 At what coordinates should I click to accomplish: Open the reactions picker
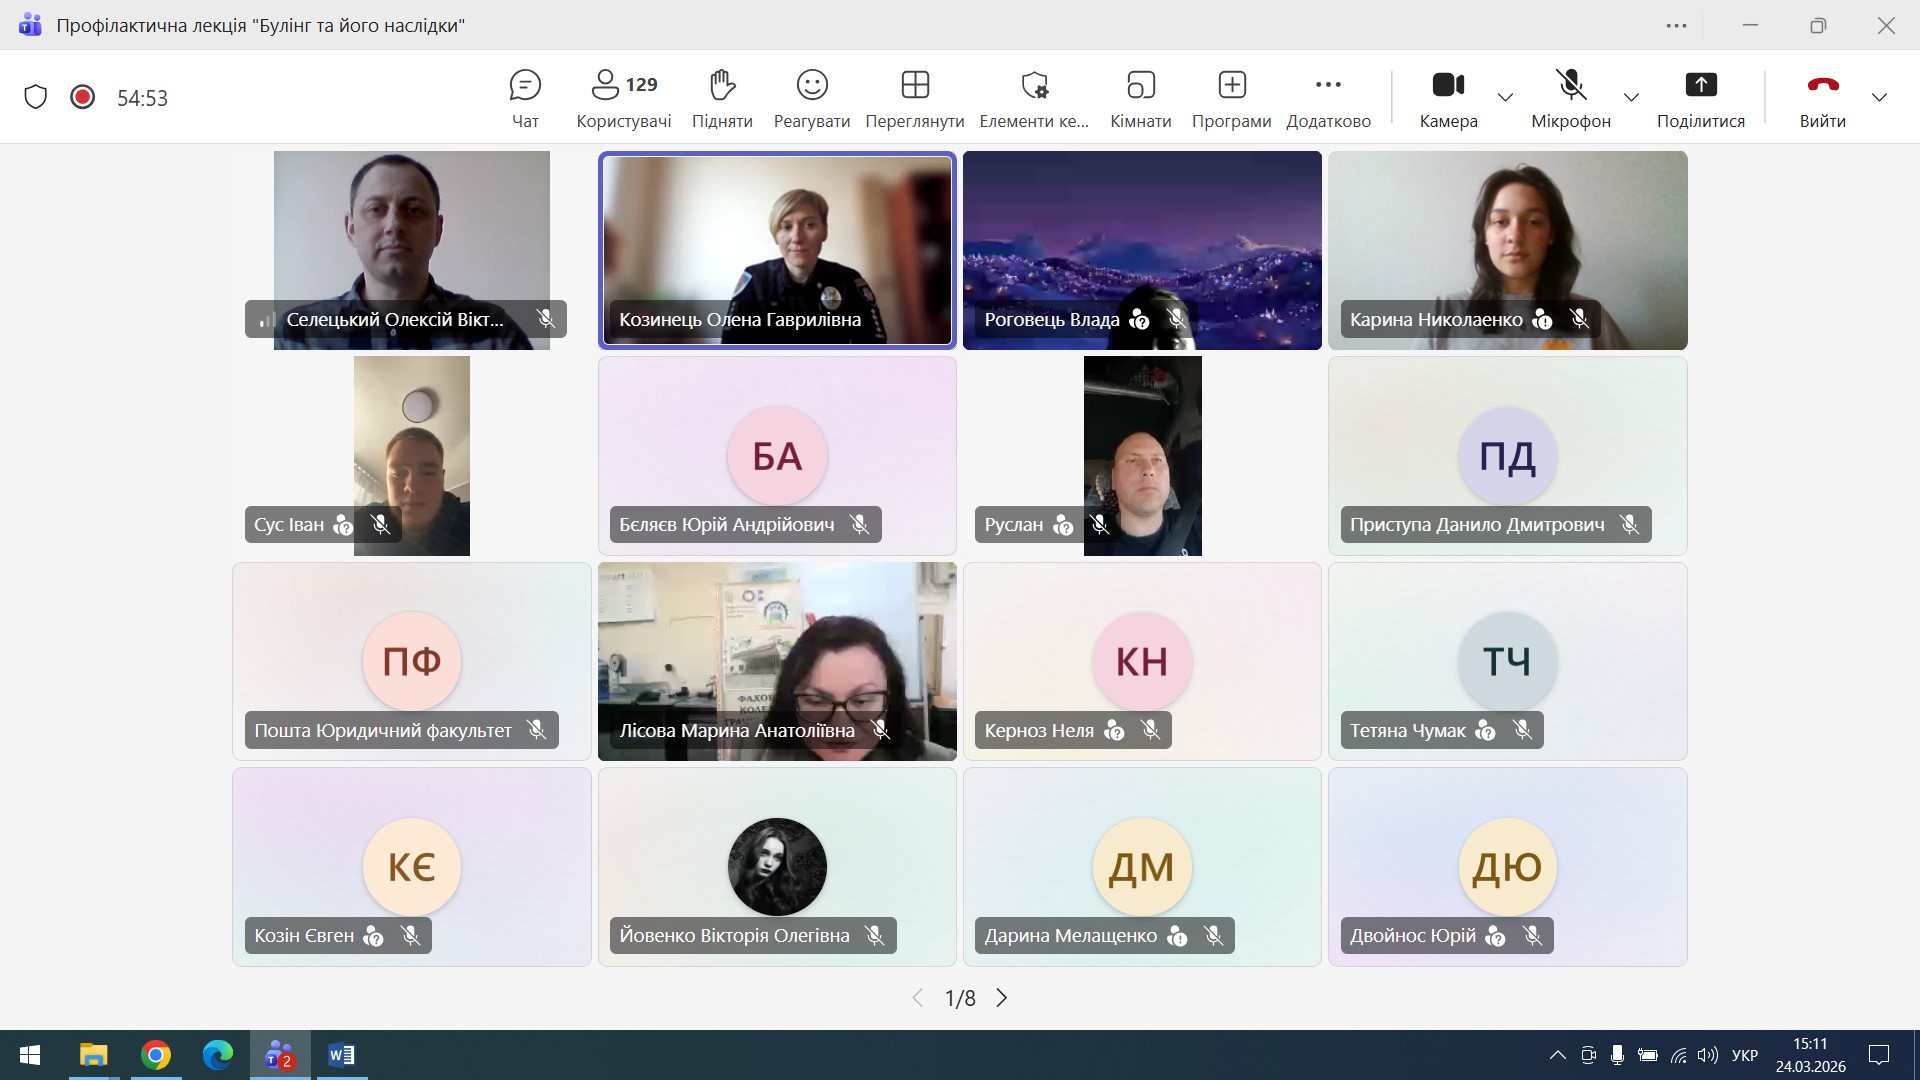coord(811,98)
